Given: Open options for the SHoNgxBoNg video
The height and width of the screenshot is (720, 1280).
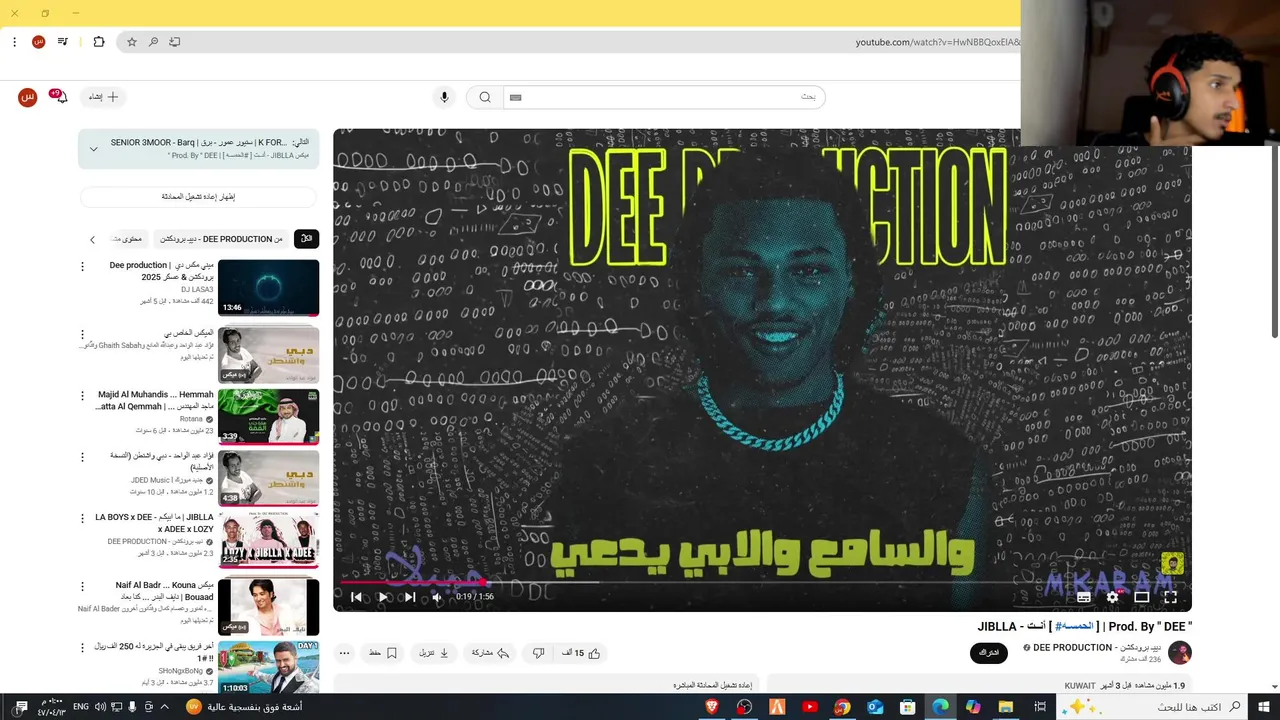Looking at the screenshot, I should (x=83, y=648).
